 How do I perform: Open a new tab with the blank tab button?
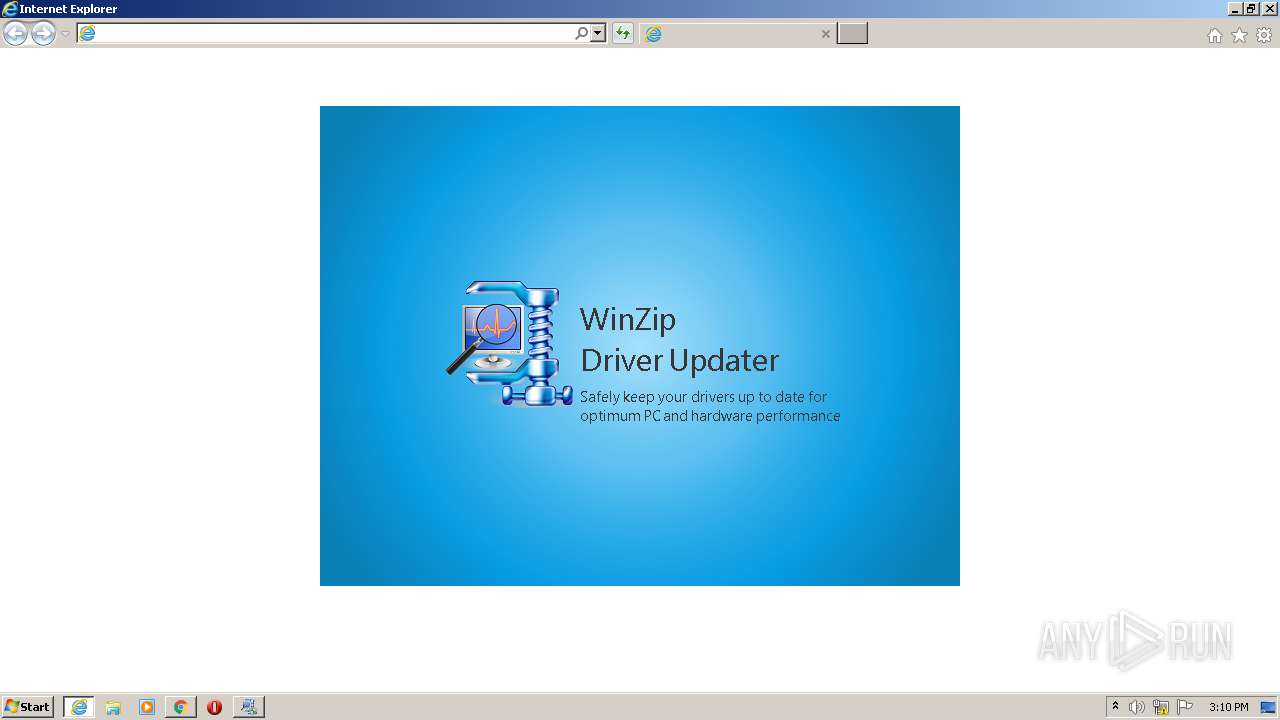(852, 34)
